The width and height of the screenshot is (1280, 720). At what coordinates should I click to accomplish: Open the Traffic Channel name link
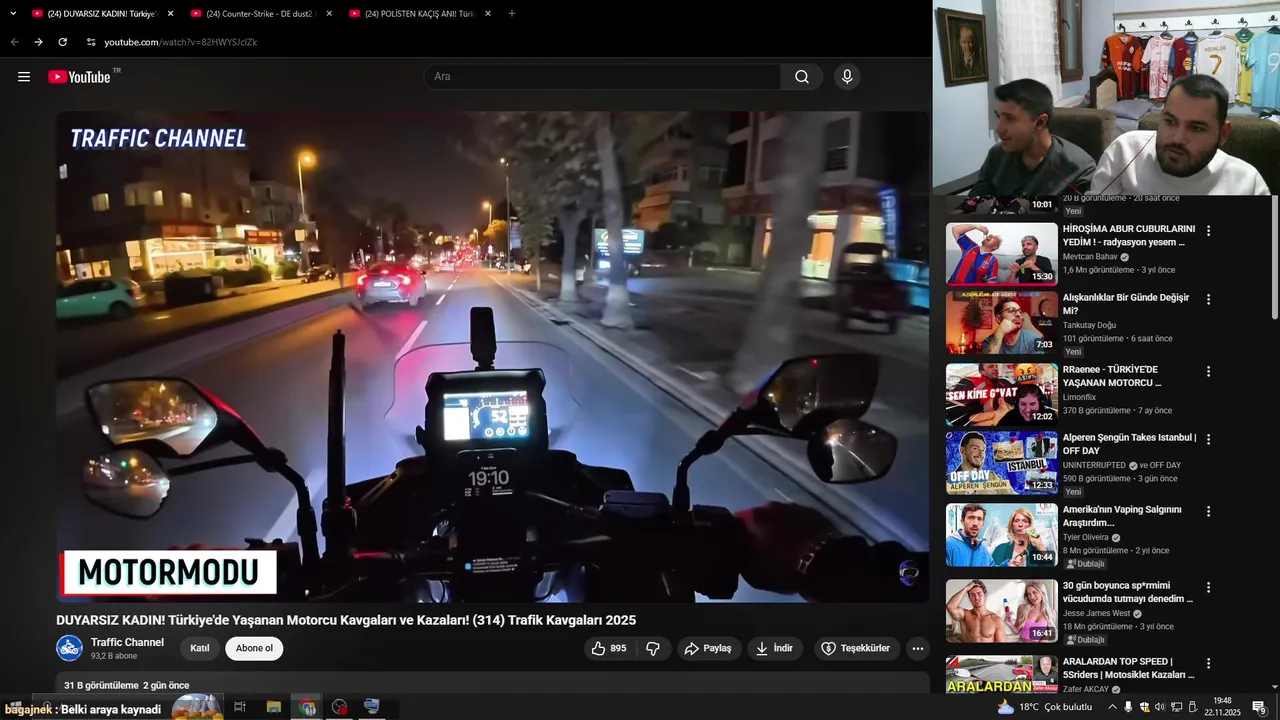(x=127, y=642)
